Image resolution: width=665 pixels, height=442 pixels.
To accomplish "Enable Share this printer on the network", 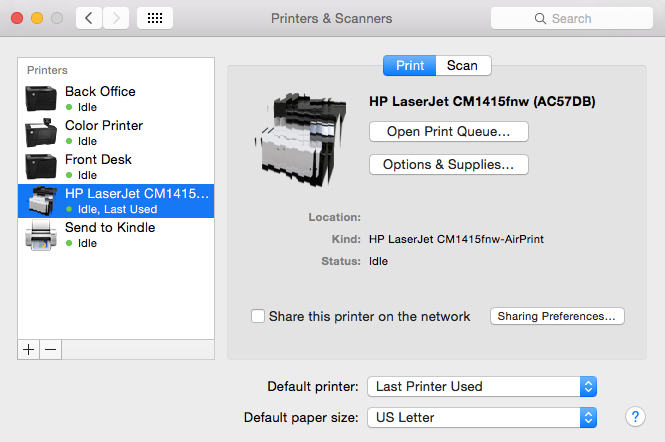I will pos(258,316).
